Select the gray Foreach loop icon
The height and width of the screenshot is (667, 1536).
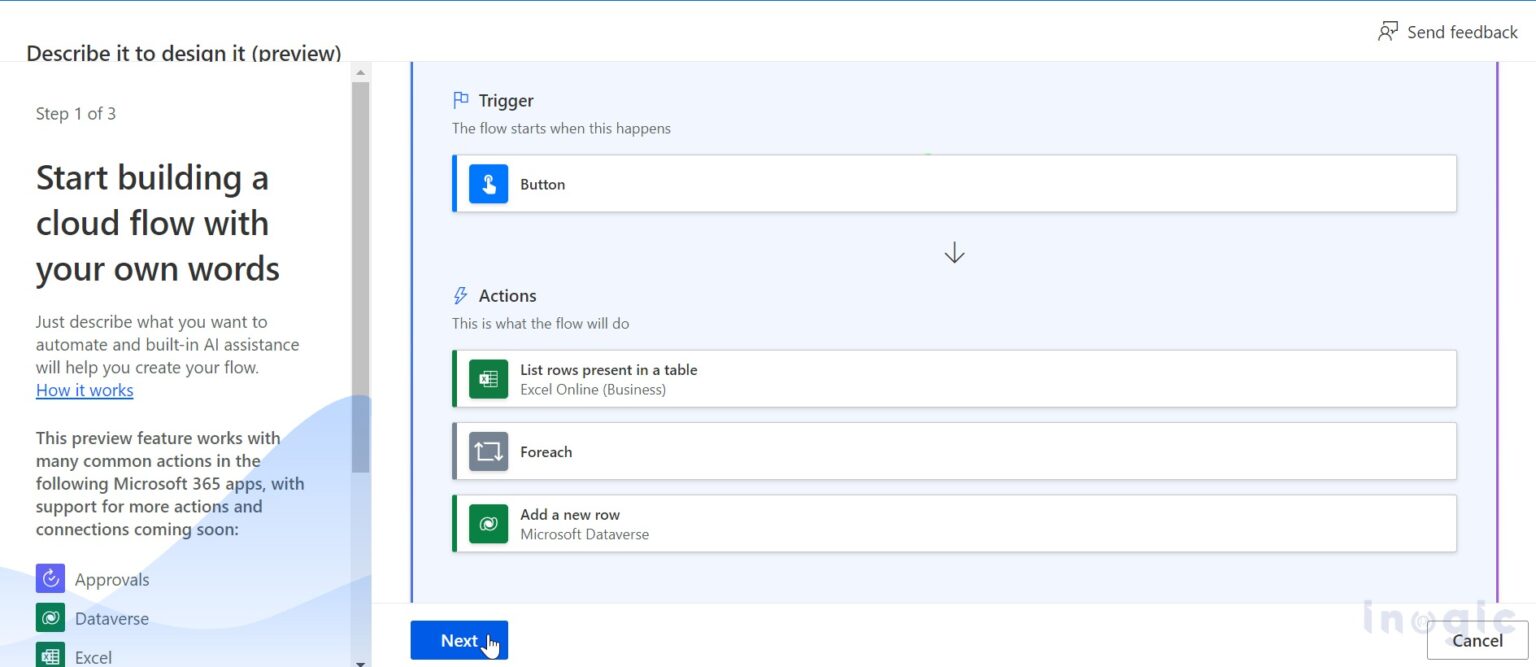point(488,452)
